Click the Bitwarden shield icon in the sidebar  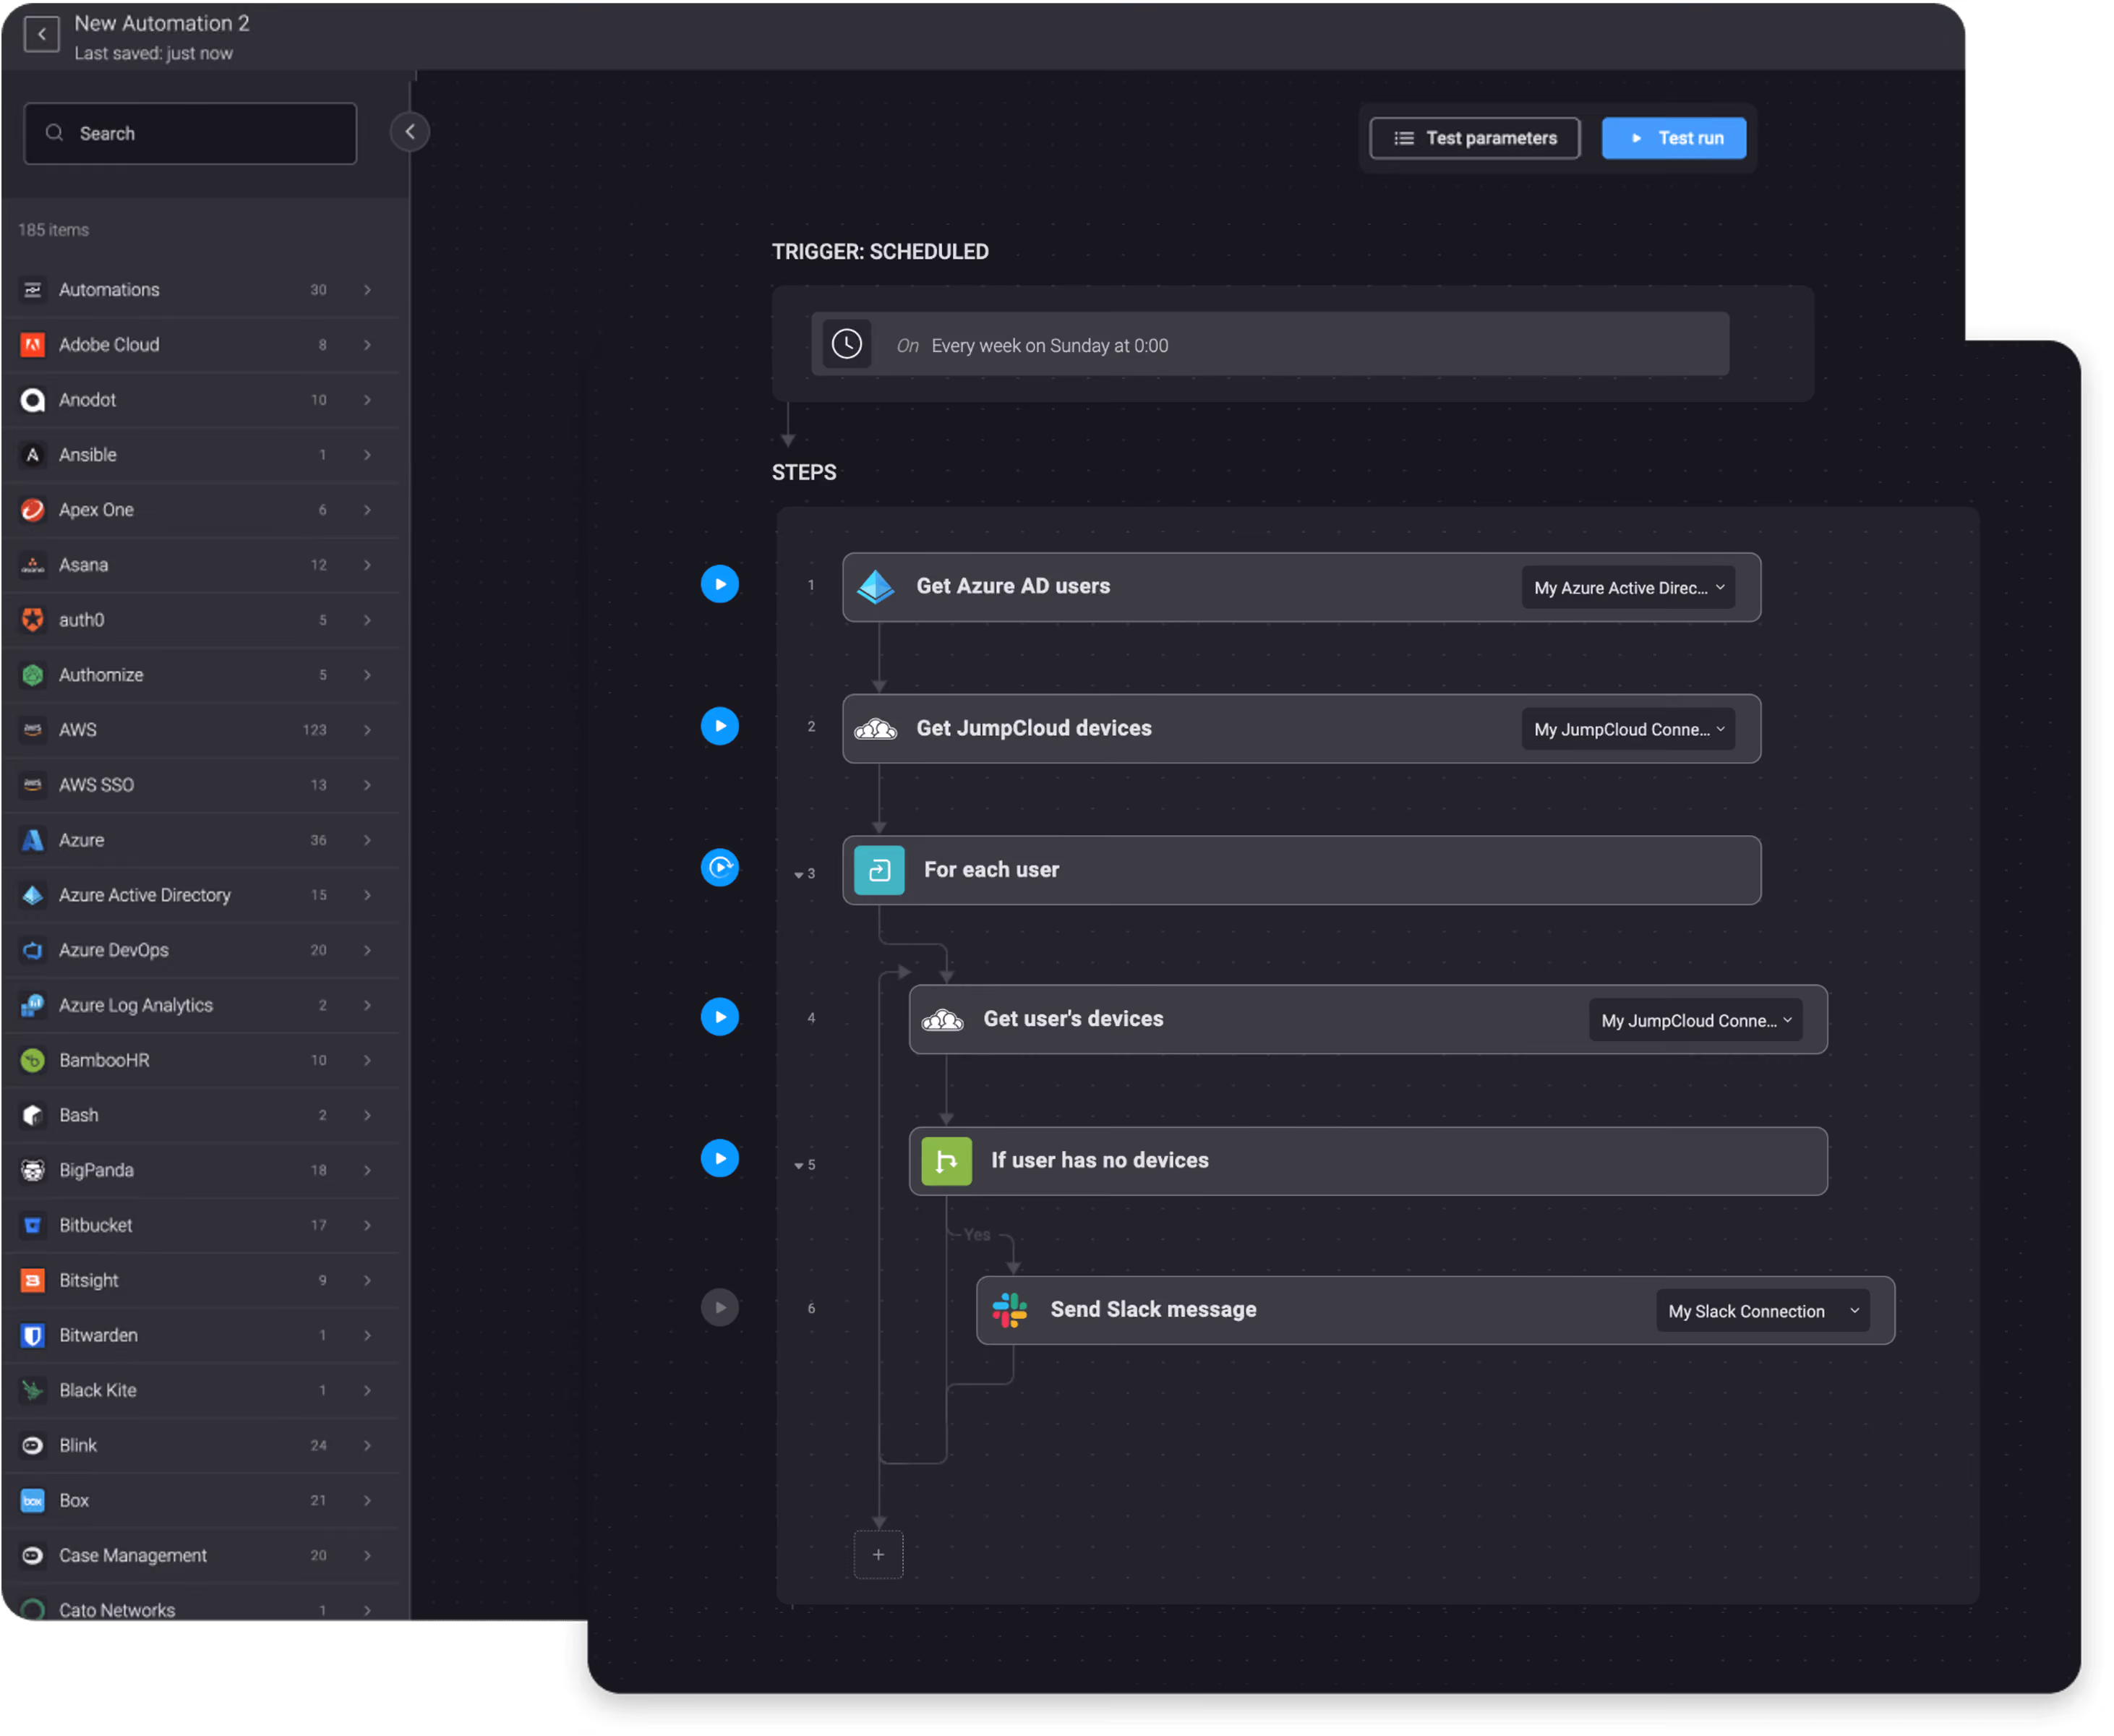(x=33, y=1336)
